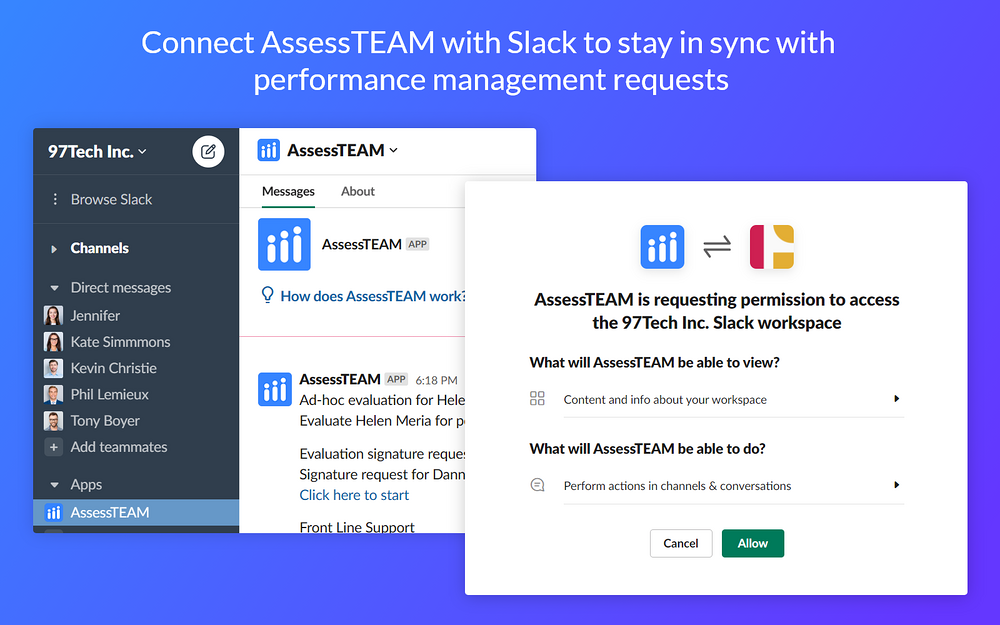This screenshot has width=1000, height=625.
Task: Click the chat bubble icon beside Perform actions
Action: 538,485
